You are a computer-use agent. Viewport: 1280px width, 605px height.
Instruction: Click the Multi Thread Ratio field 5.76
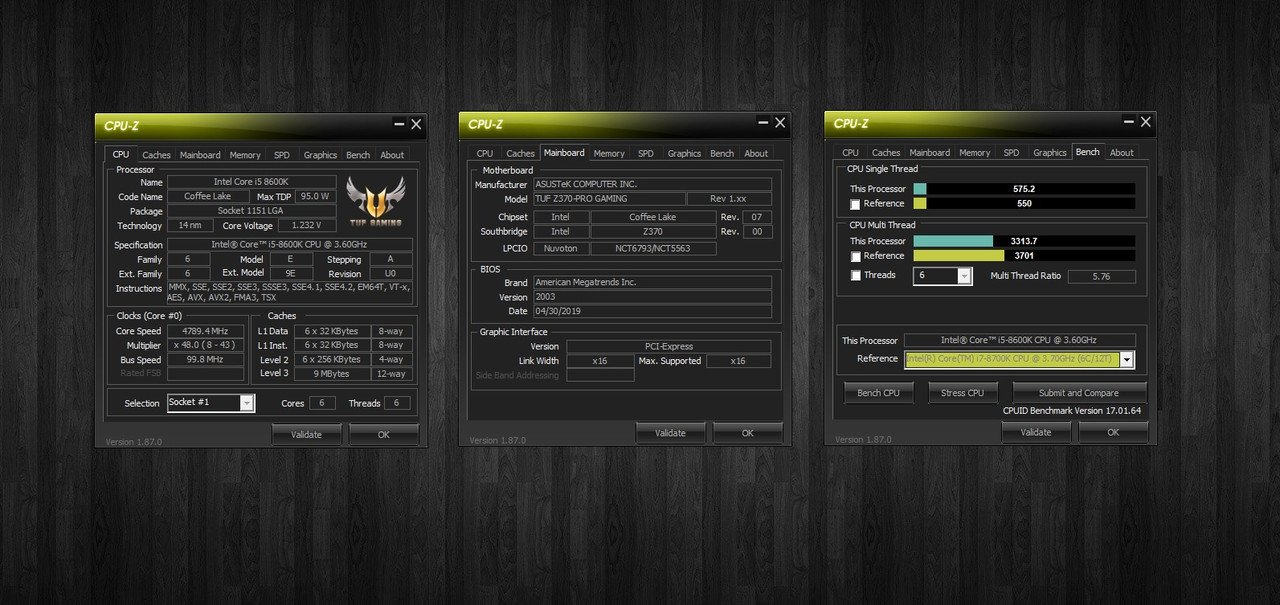(1101, 276)
